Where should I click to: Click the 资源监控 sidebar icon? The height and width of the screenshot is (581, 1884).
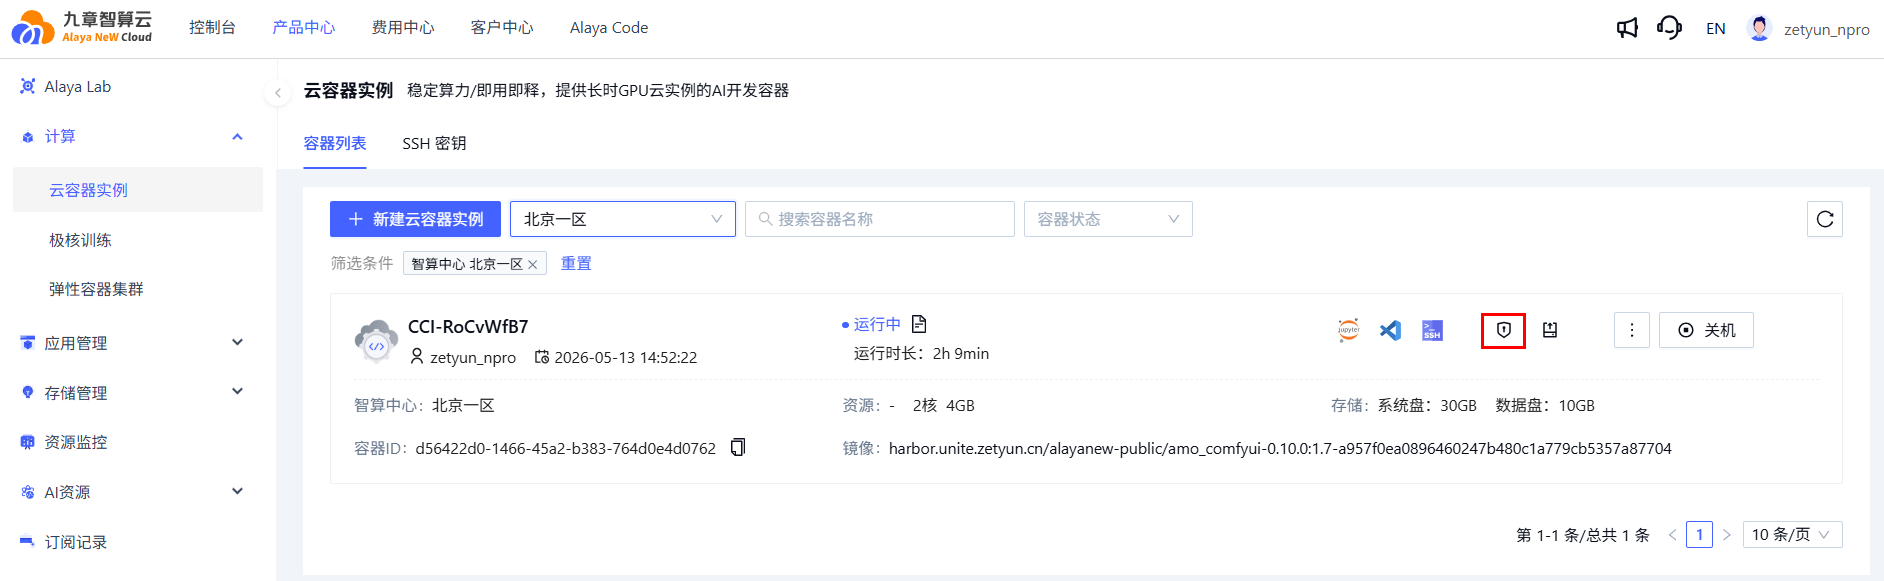coord(27,442)
